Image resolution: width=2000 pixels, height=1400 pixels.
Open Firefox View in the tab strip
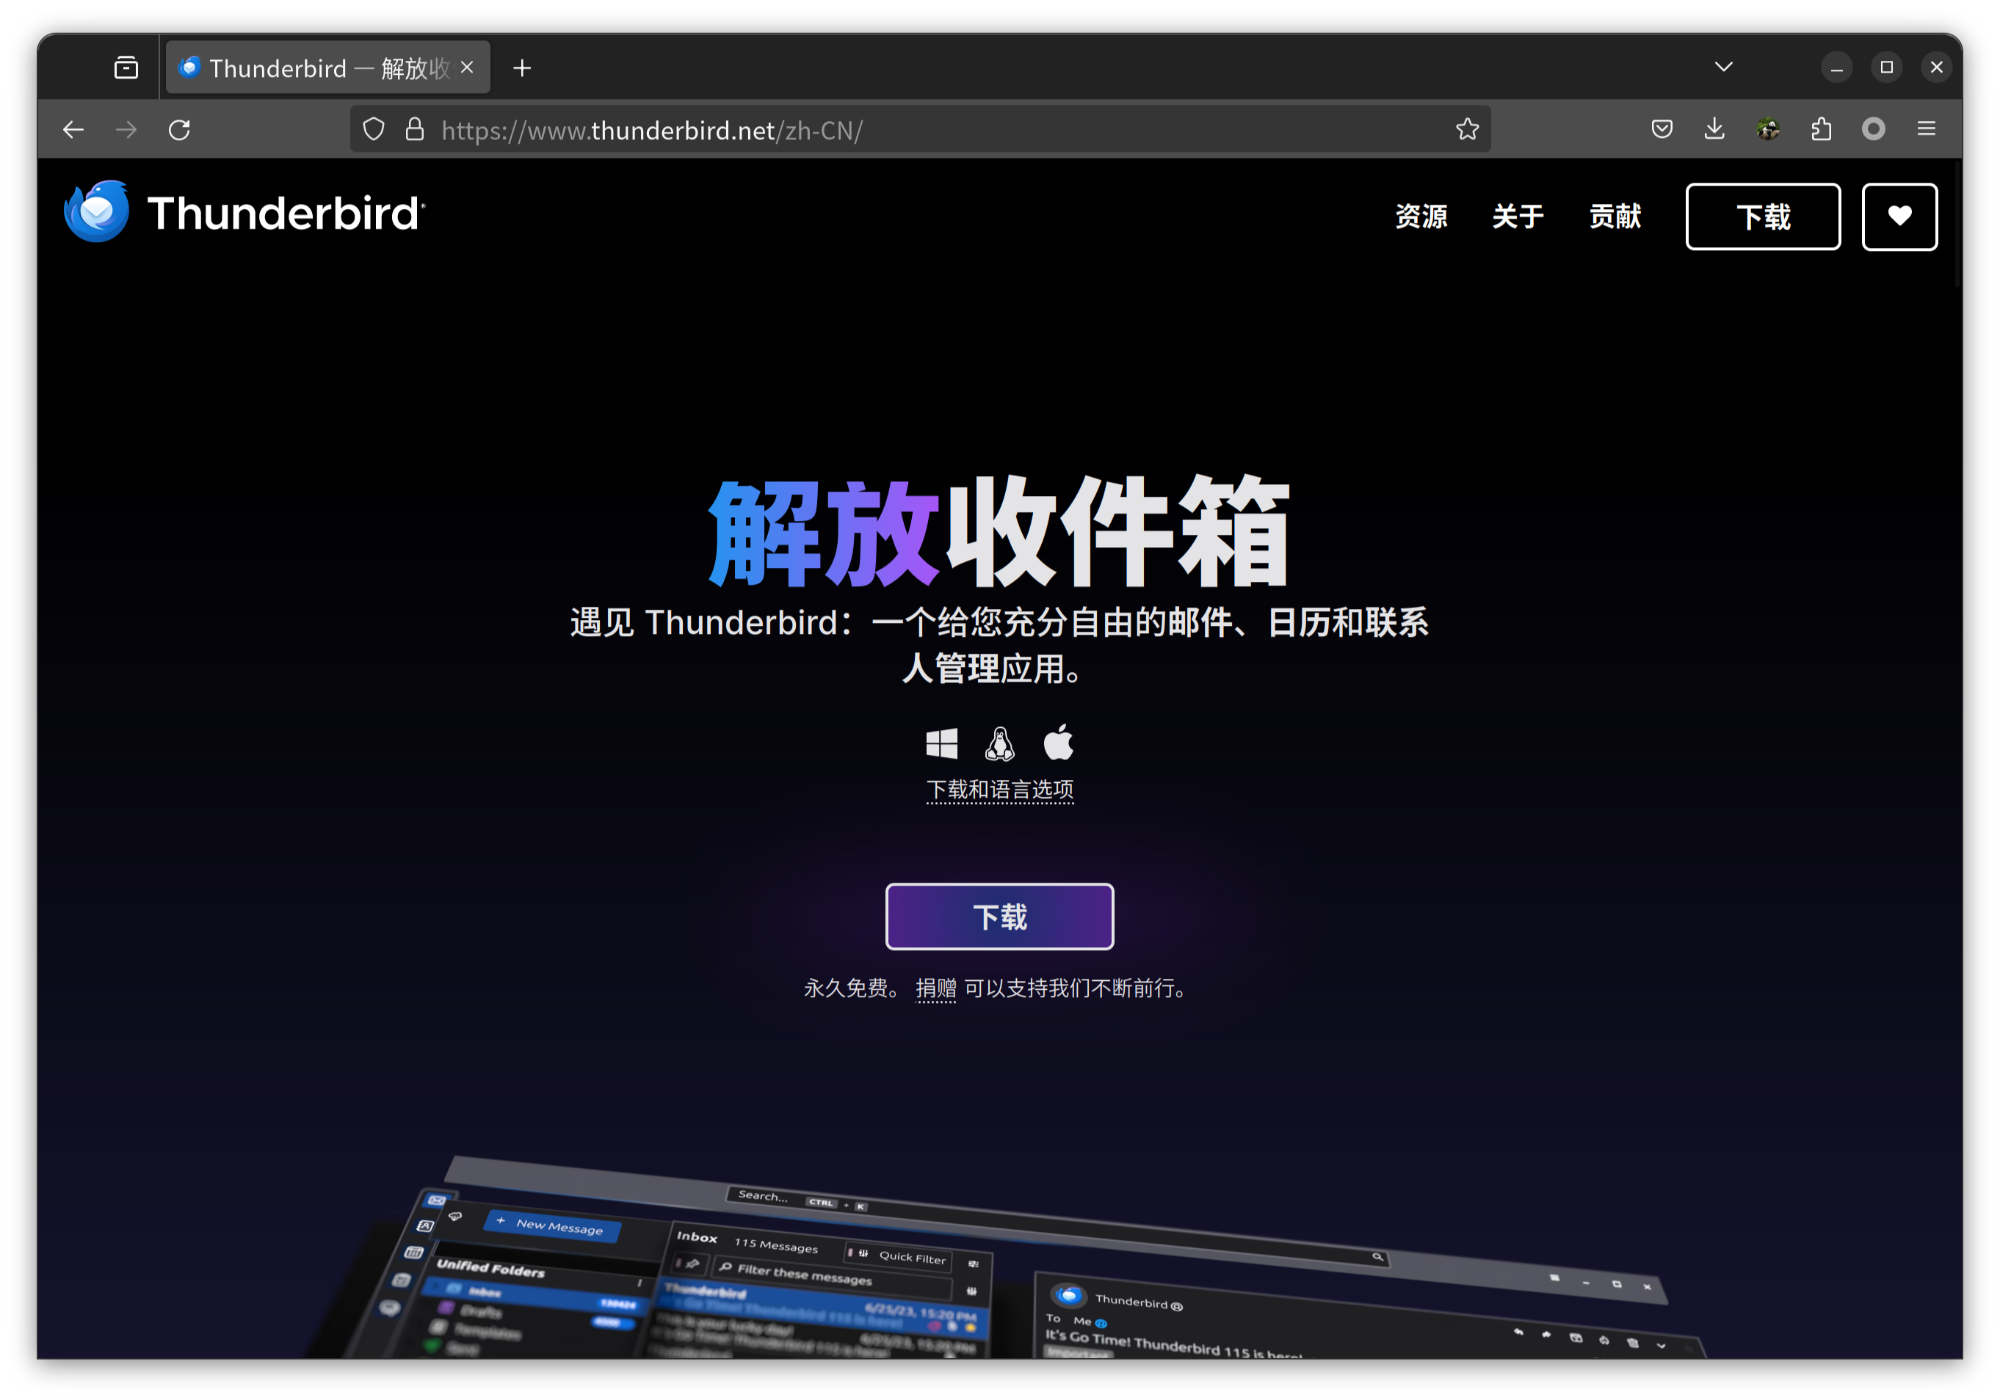(x=125, y=67)
